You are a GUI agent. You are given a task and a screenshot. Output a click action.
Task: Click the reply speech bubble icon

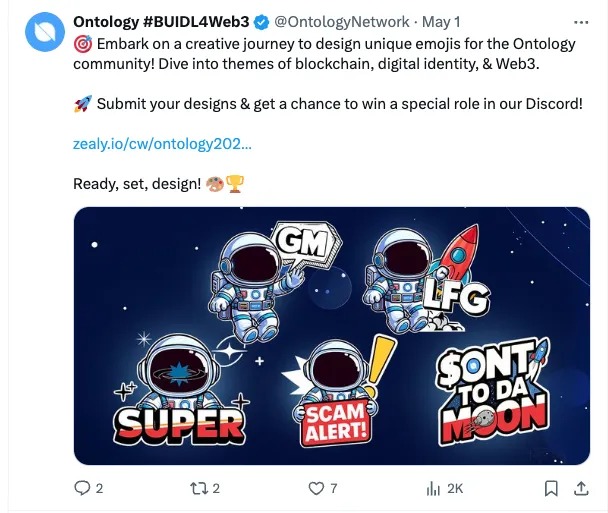click(x=83, y=488)
